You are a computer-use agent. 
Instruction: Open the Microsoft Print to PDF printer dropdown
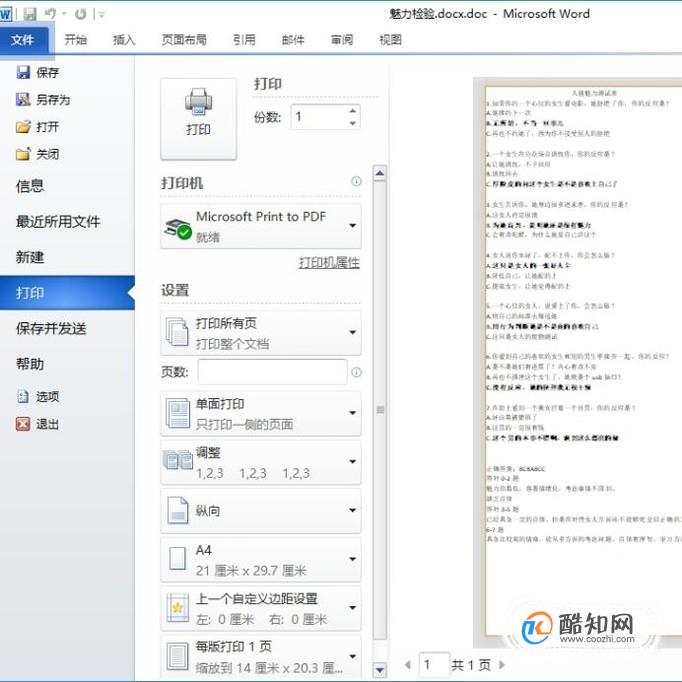pyautogui.click(x=261, y=226)
